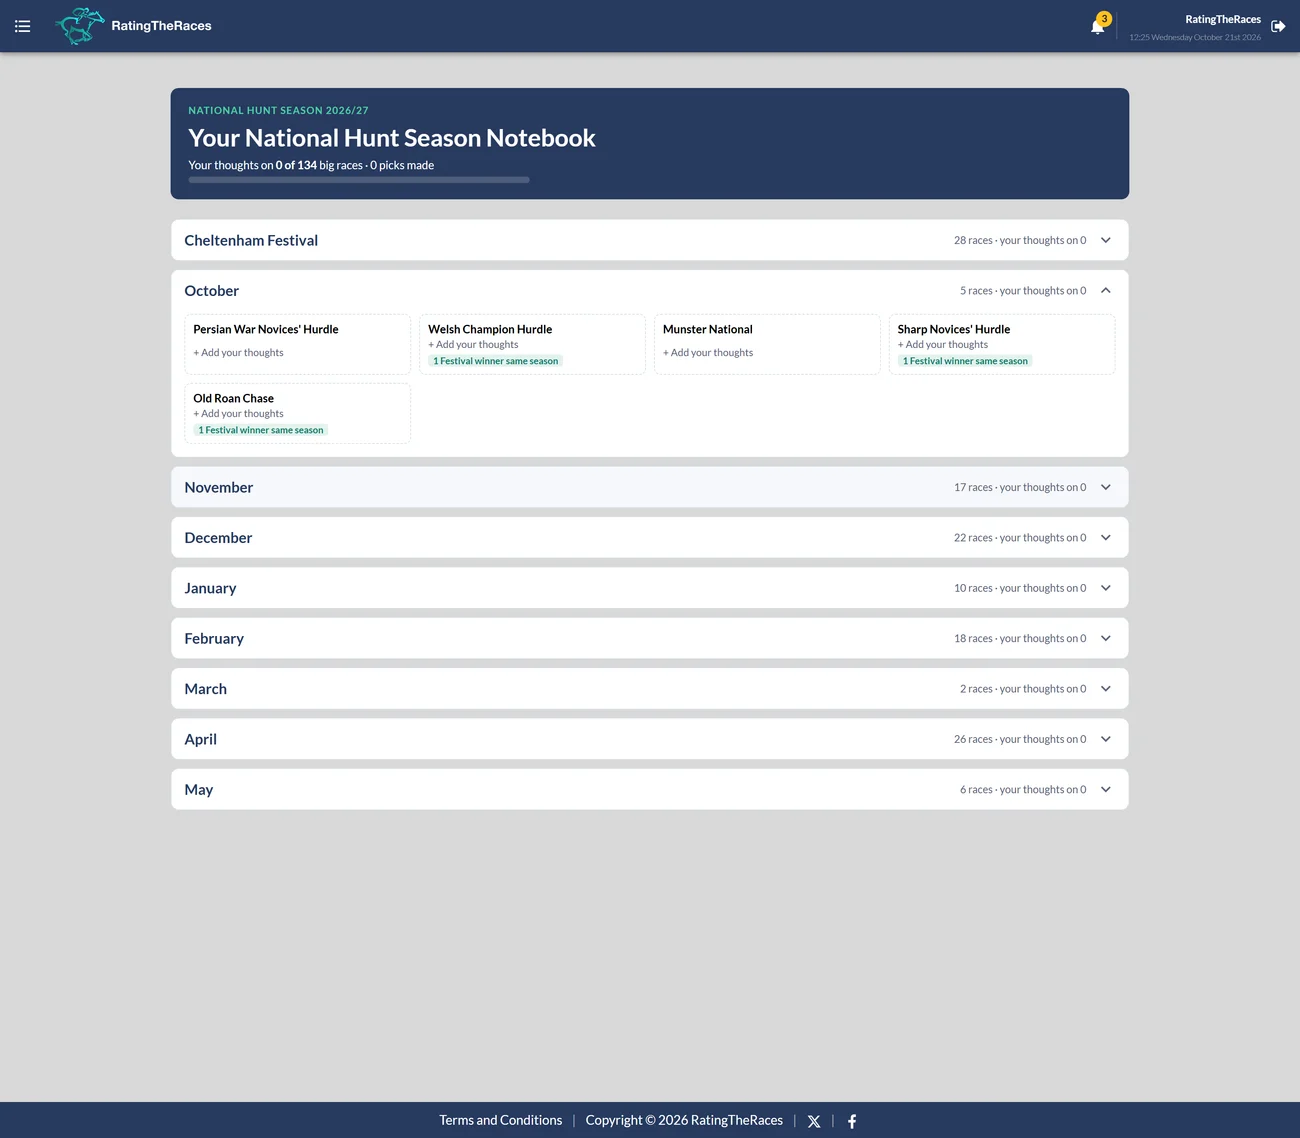Open the notifications bell
Viewport: 1300px width, 1138px height.
click(x=1098, y=27)
